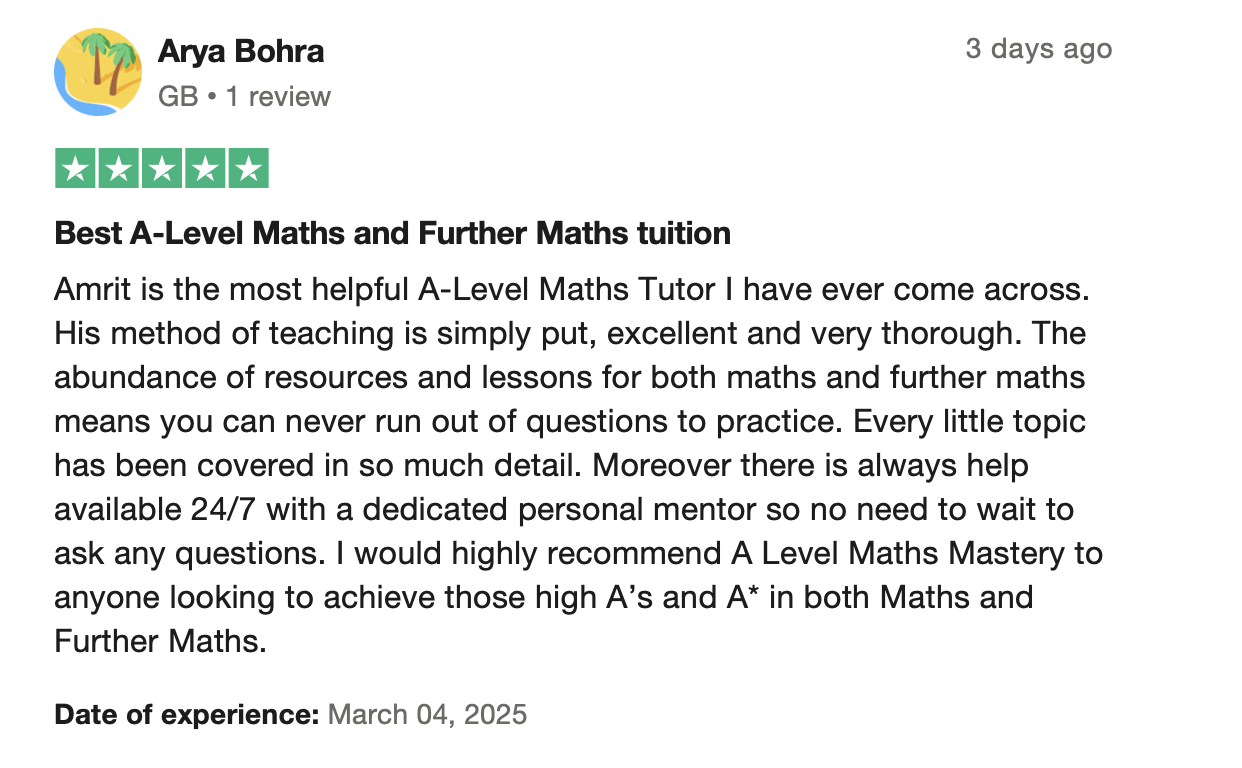Image resolution: width=1242 pixels, height=768 pixels.
Task: Select the fifth green rating star
Action: [247, 168]
